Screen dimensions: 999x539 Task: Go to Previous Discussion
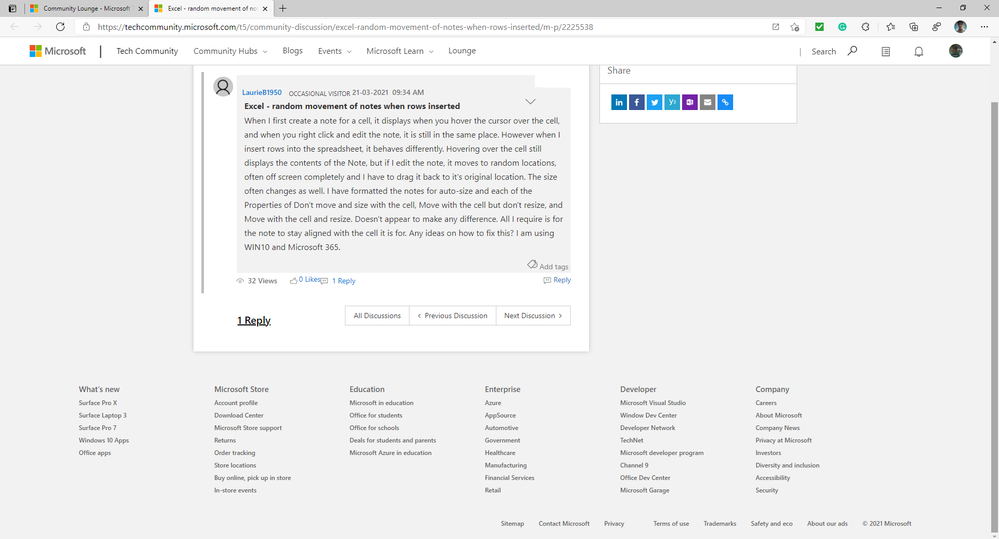(x=452, y=315)
